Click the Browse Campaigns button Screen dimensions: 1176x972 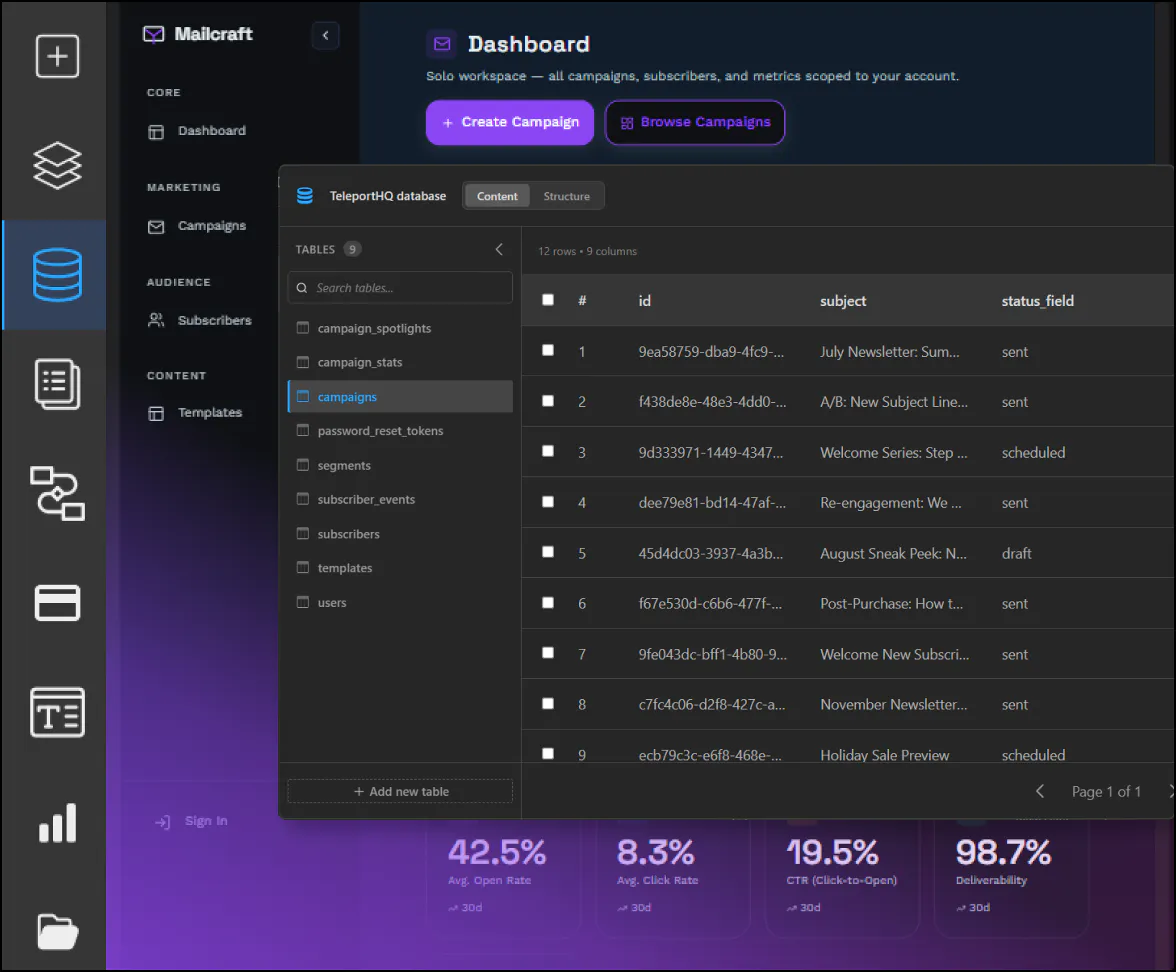click(695, 122)
